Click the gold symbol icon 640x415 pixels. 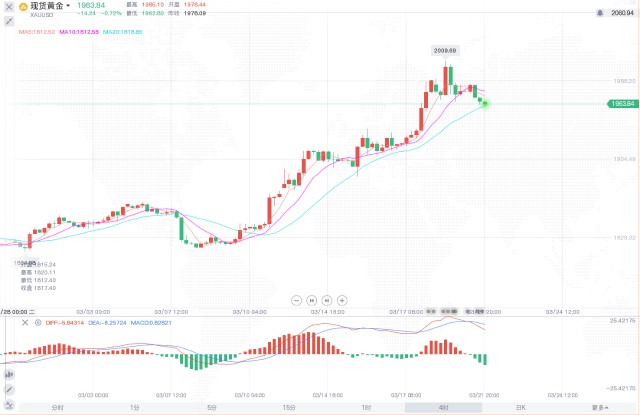coord(20,7)
